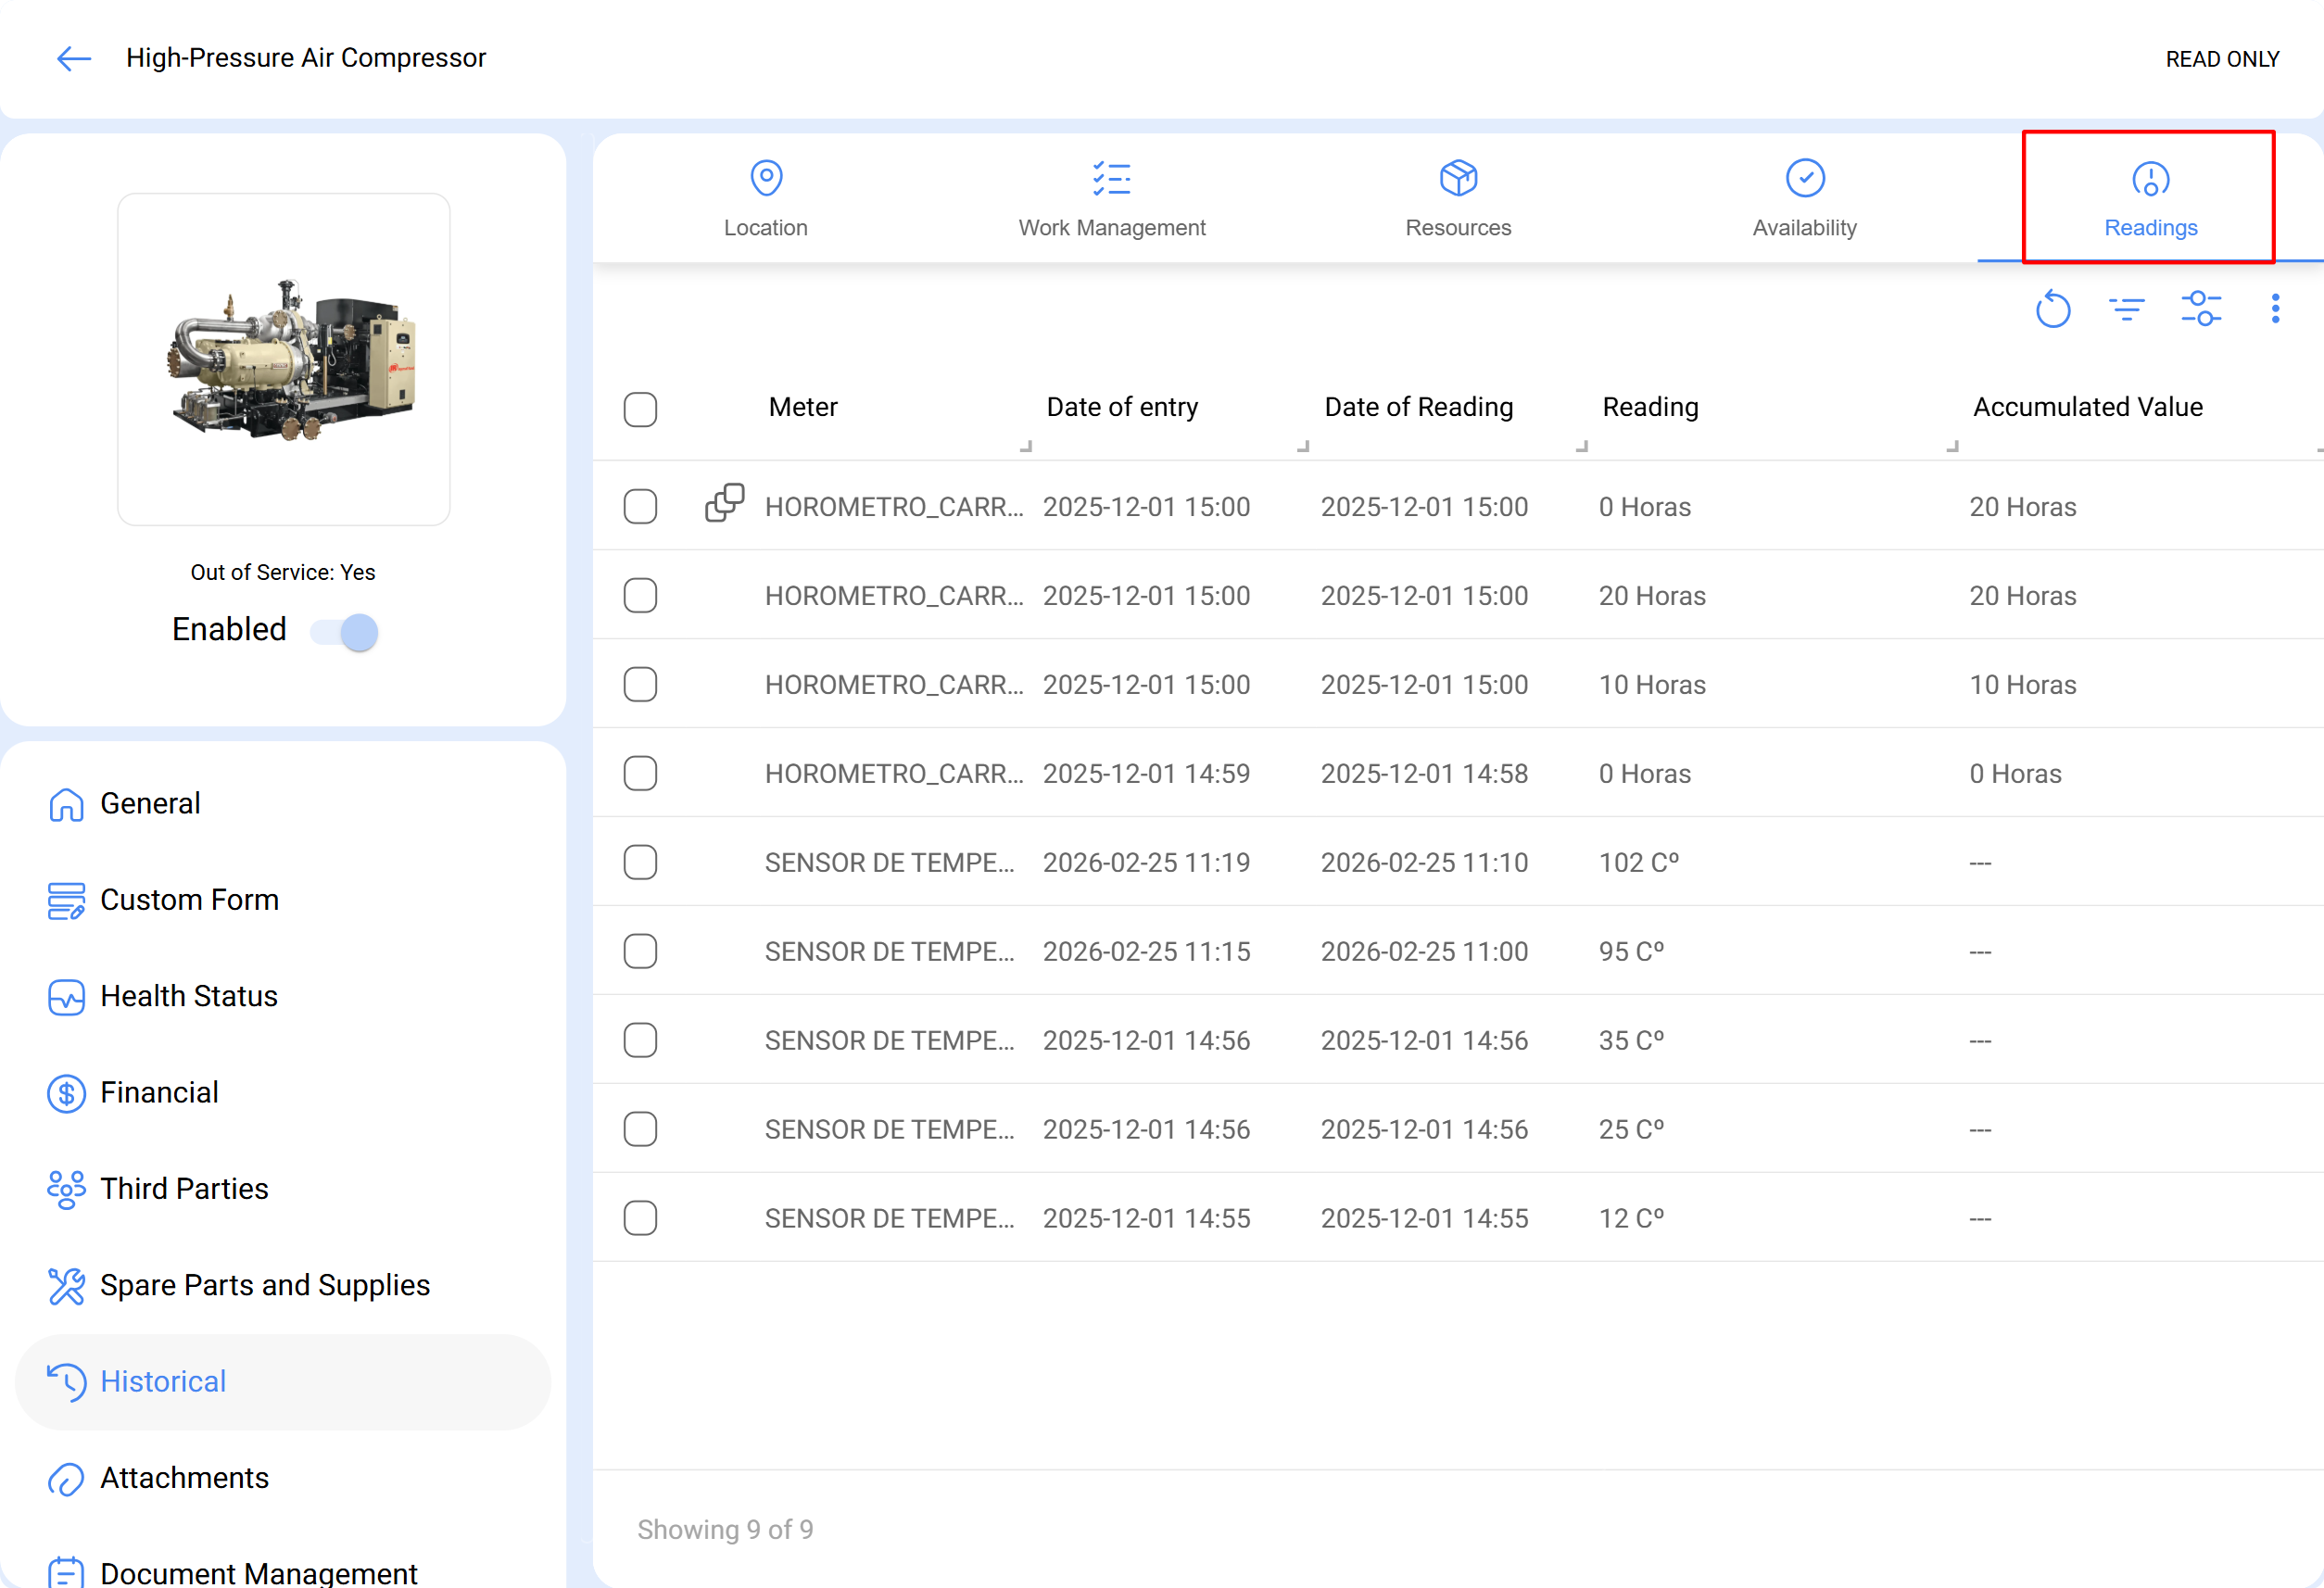This screenshot has height=1588, width=2324.
Task: Open the Resources tab
Action: [x=1457, y=199]
